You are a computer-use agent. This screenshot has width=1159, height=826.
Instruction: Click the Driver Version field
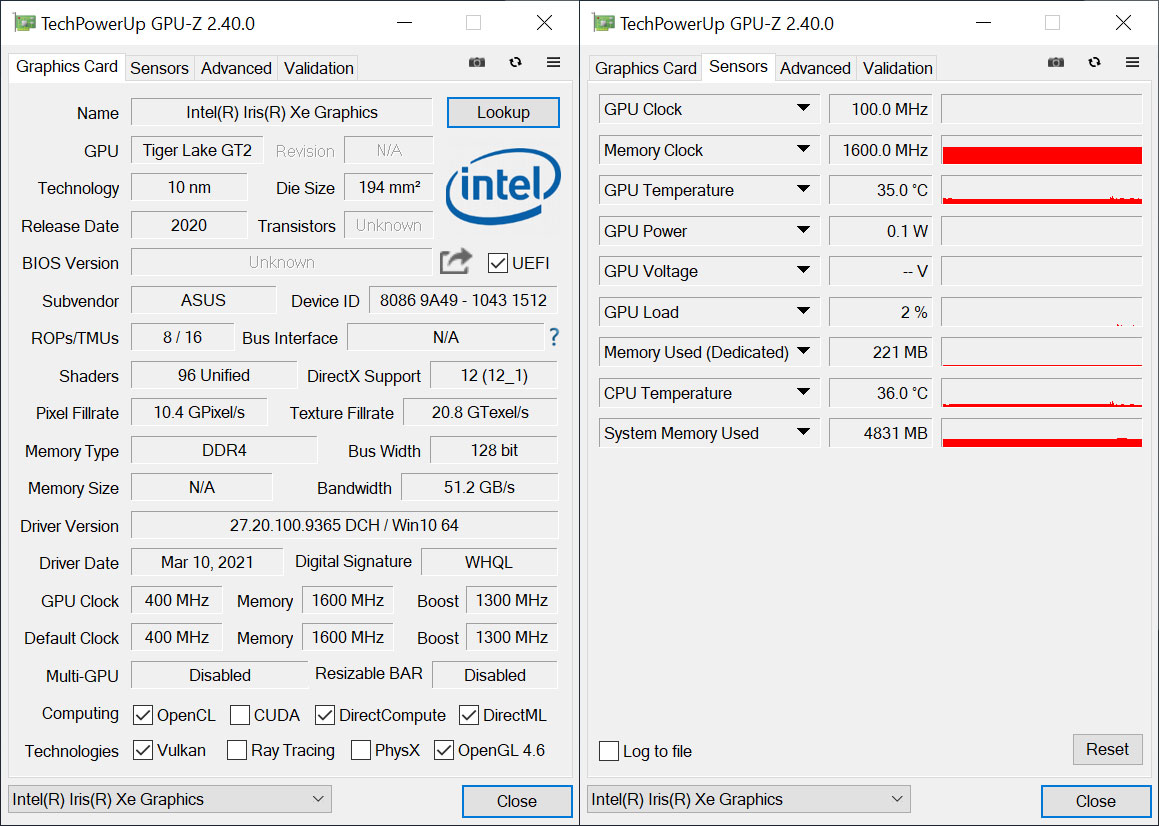344,525
